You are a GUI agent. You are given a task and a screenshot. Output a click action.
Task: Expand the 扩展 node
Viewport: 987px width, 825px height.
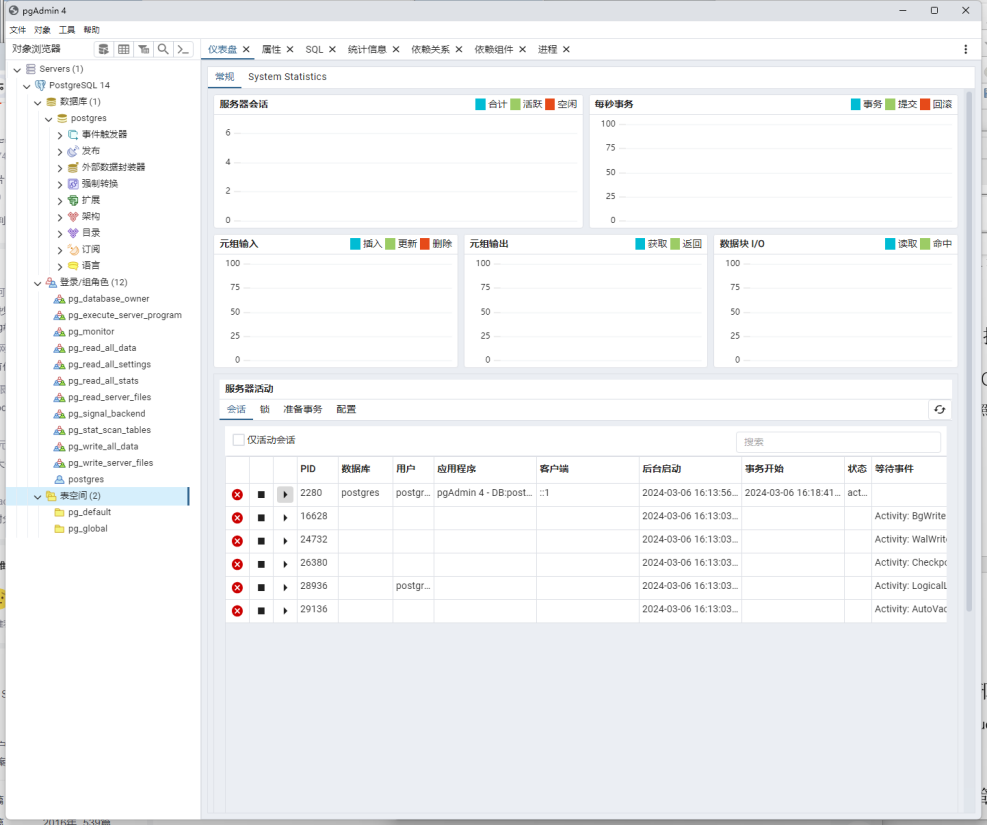click(60, 201)
